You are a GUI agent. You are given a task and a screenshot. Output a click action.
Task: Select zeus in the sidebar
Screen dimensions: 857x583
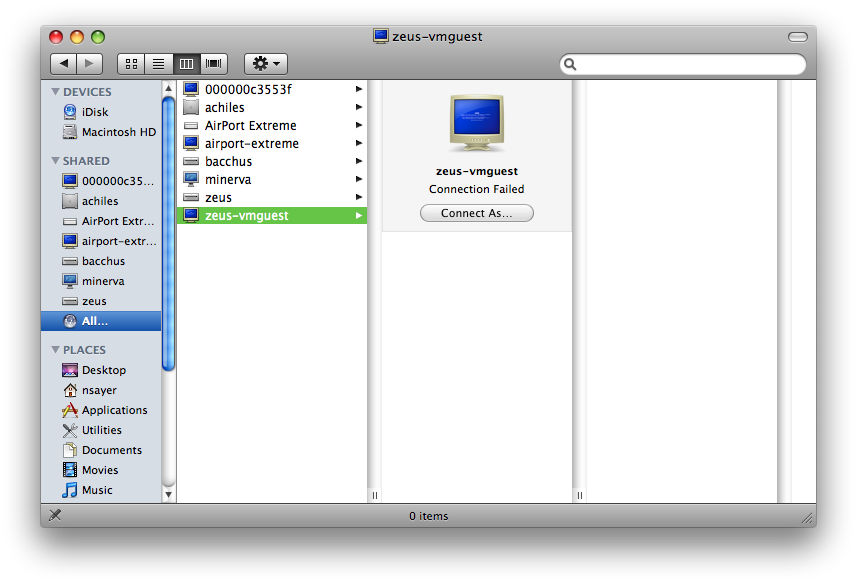pos(101,301)
